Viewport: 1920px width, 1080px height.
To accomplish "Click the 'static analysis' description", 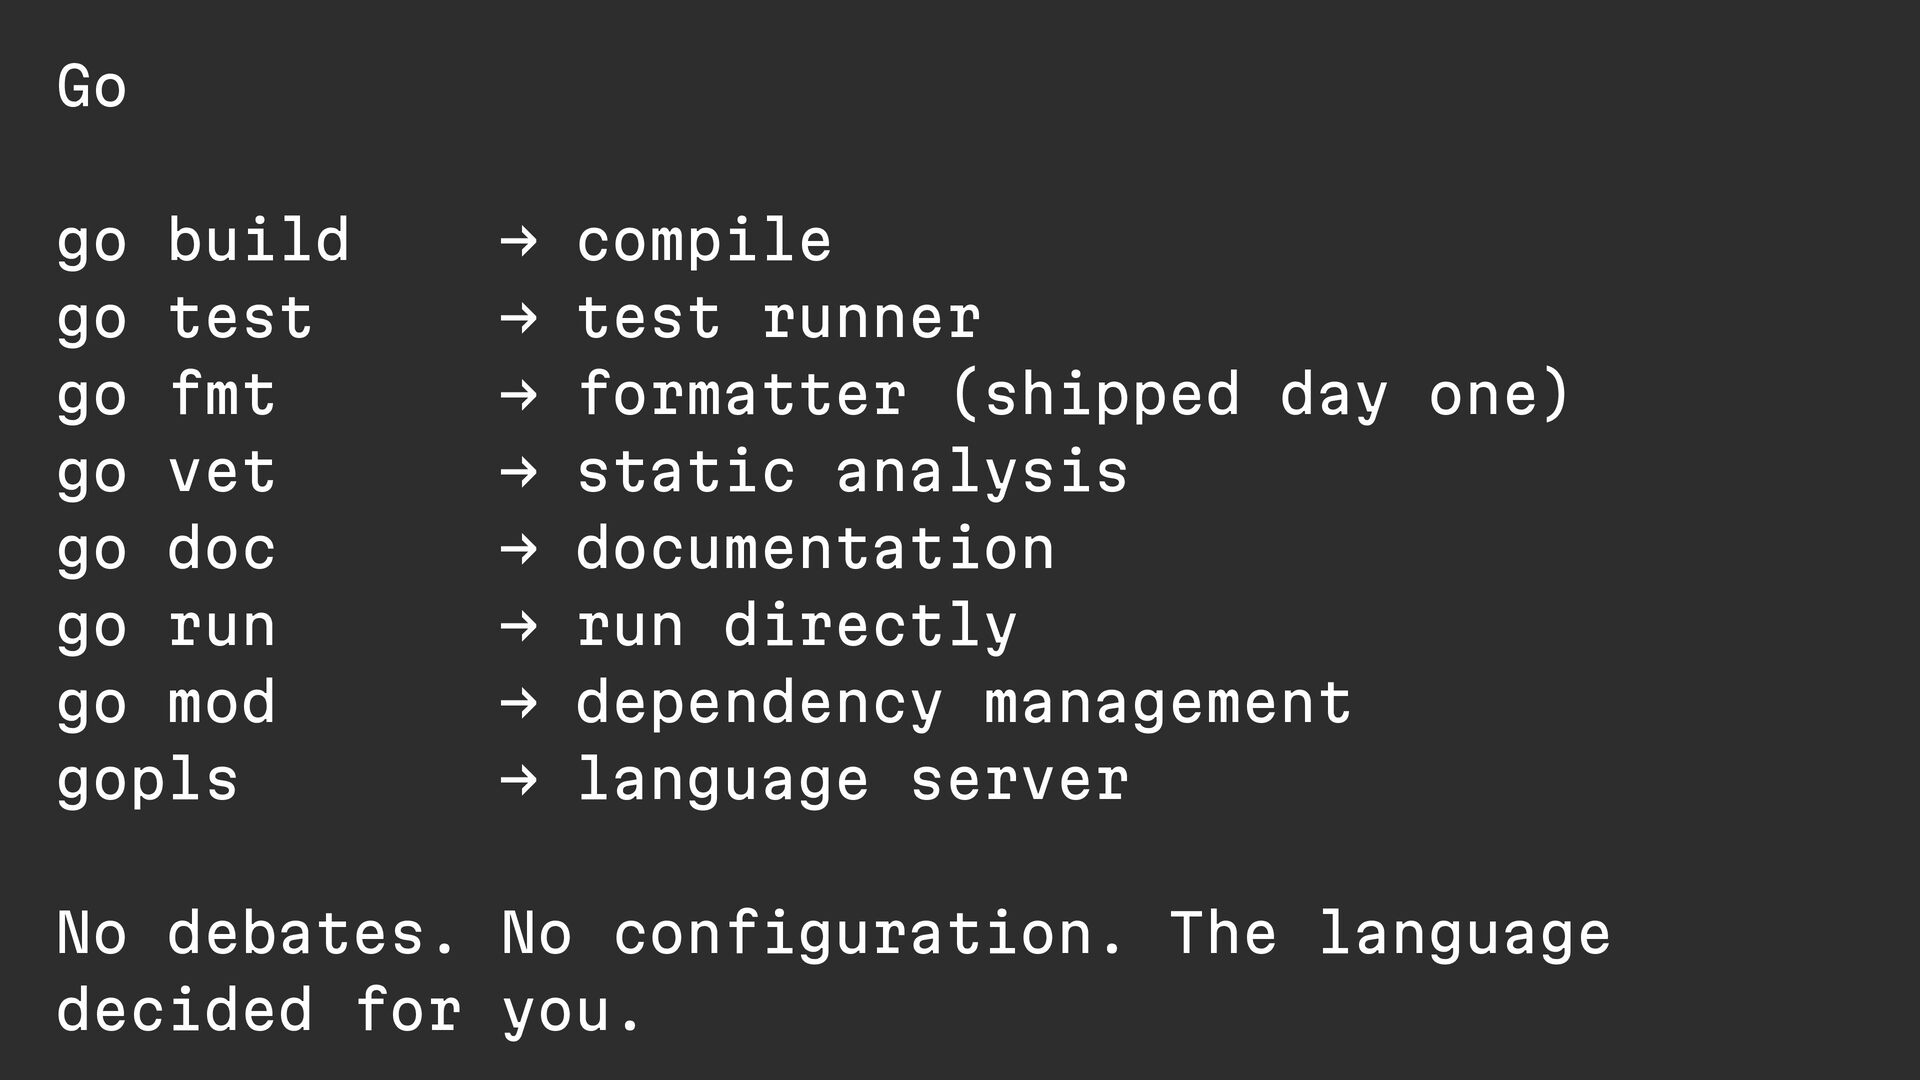I will pos(852,473).
